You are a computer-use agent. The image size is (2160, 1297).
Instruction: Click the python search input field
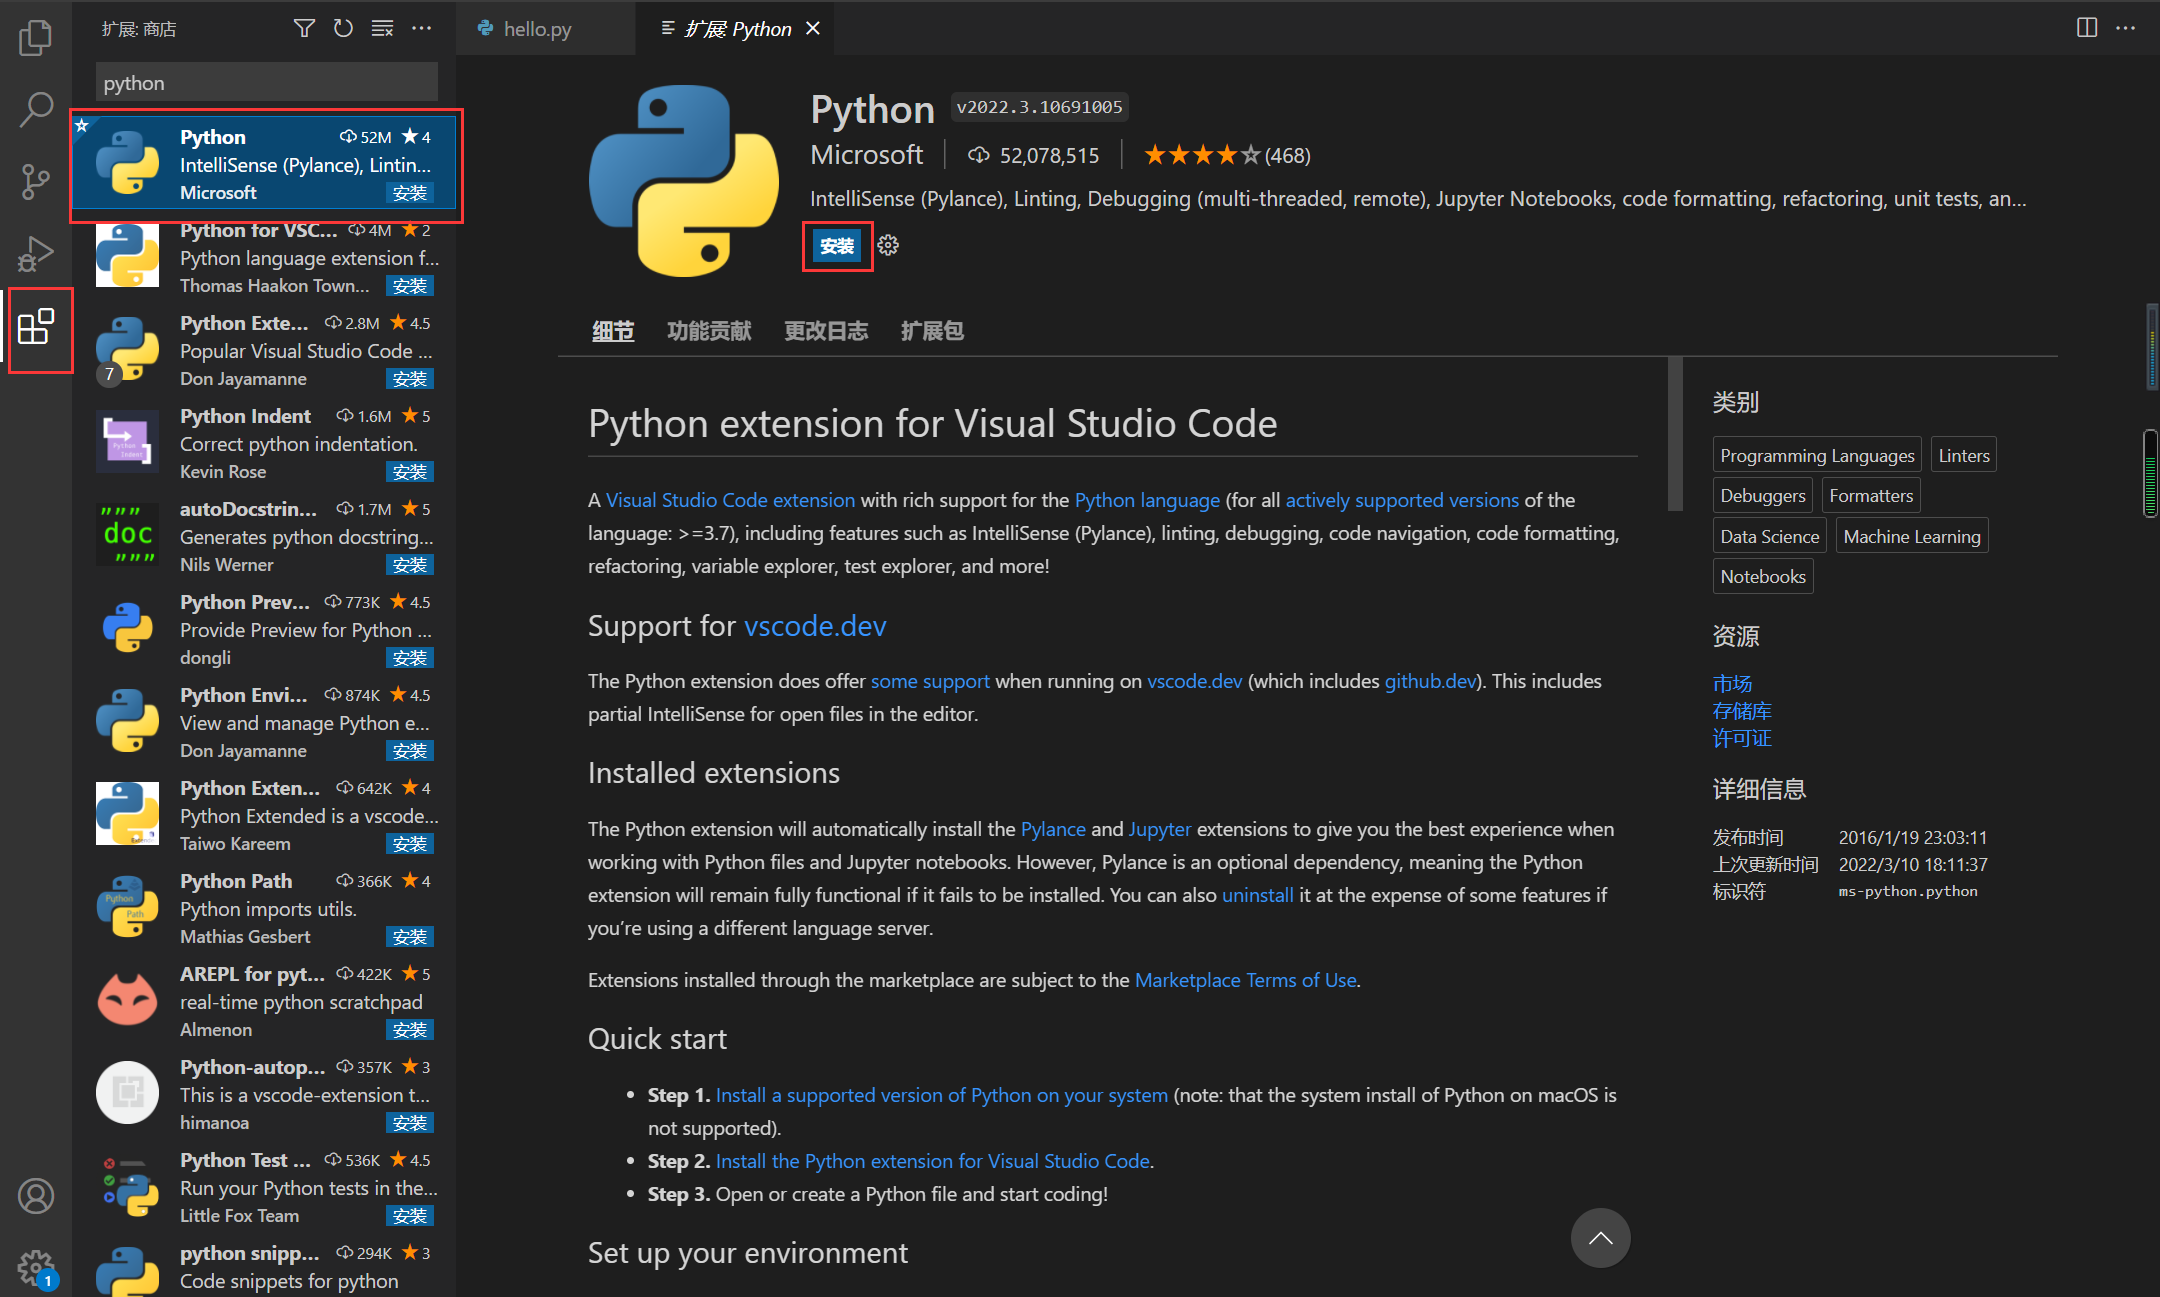pos(267,83)
